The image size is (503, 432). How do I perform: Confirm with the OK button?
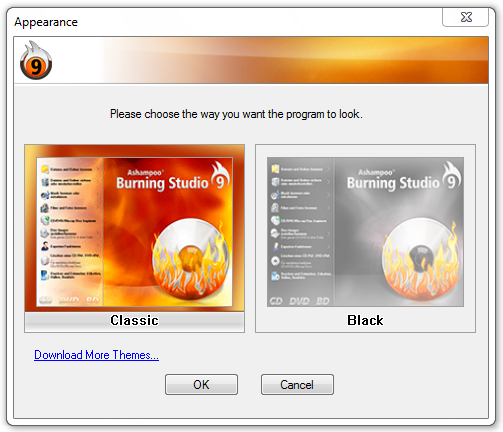click(x=201, y=385)
